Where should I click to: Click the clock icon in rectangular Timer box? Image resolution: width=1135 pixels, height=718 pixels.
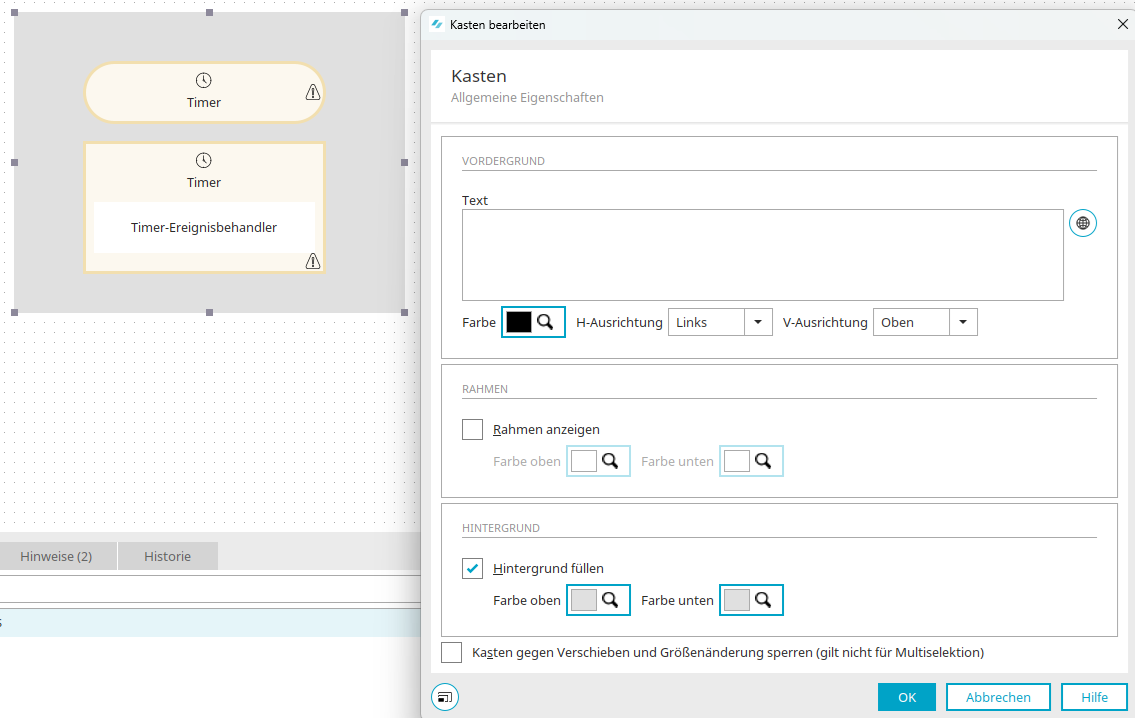coord(203,160)
